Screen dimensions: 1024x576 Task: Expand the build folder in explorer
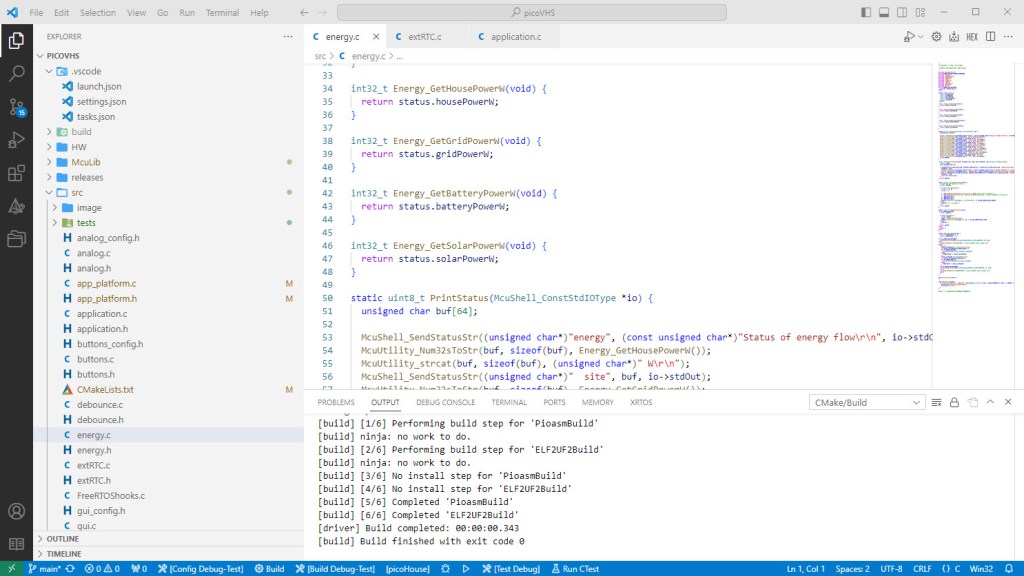(80, 132)
